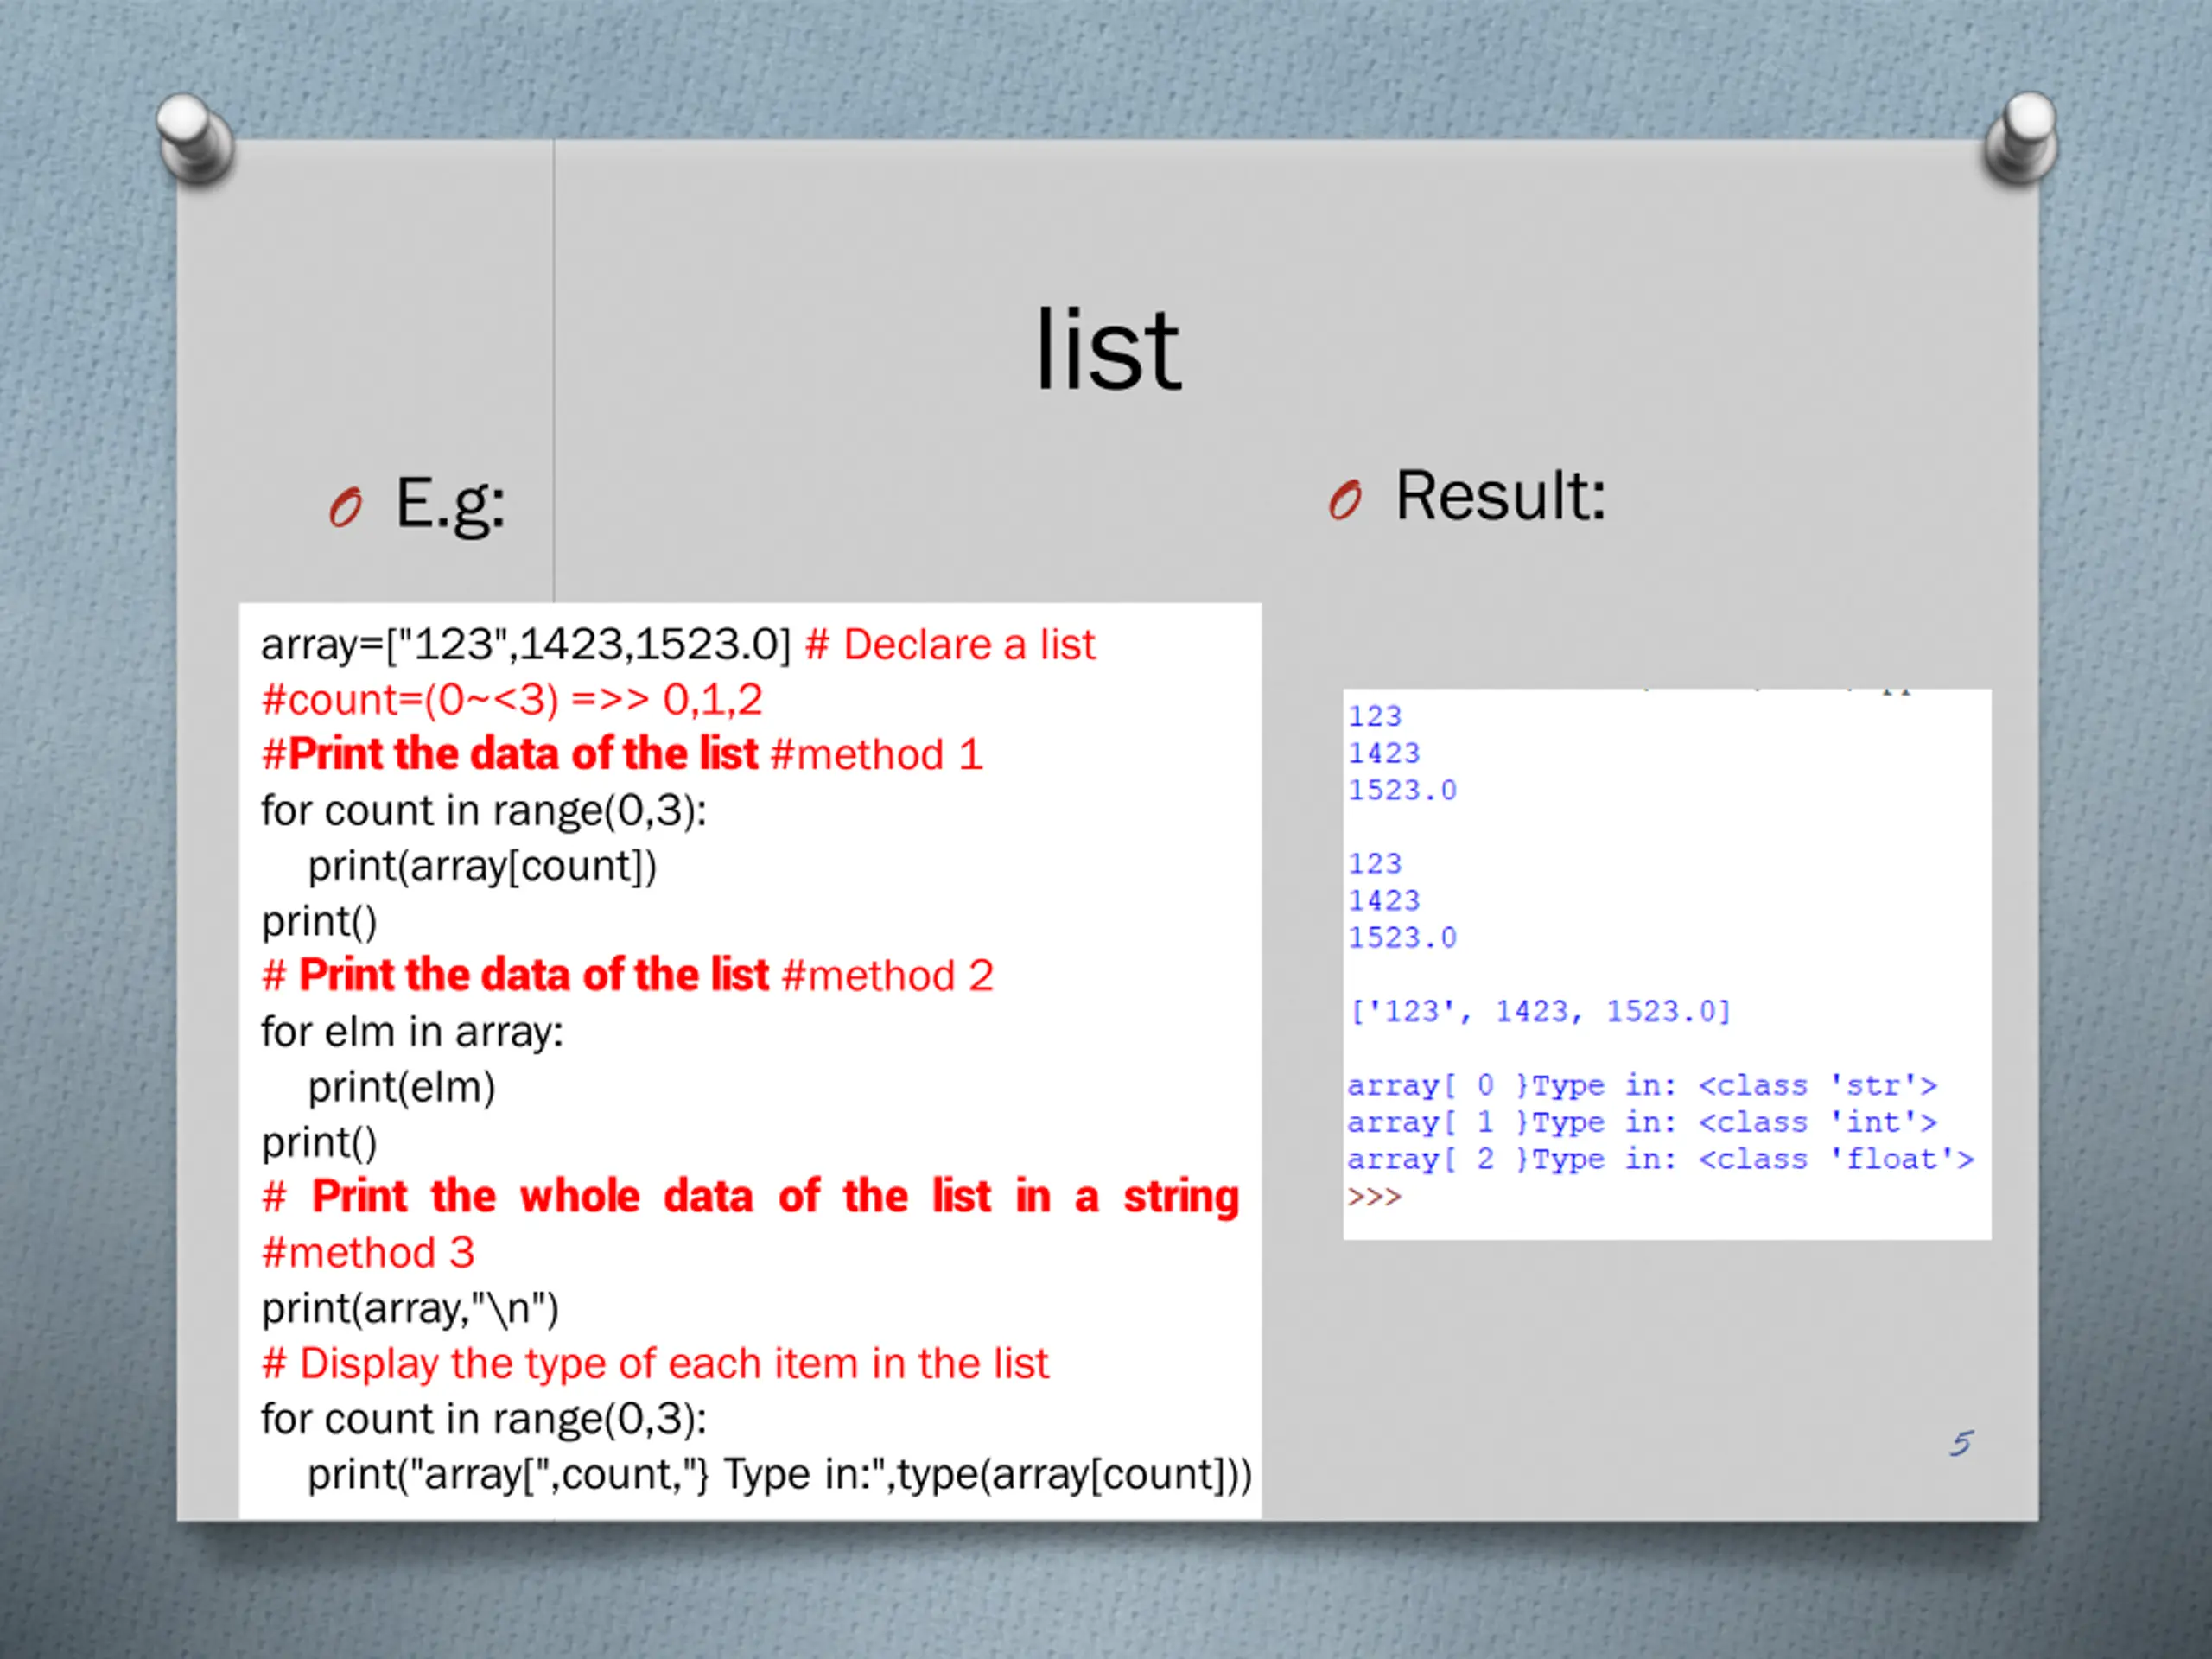The width and height of the screenshot is (2212, 1659).
Task: Click the '>>>' prompt in the result
Action: [1374, 1197]
